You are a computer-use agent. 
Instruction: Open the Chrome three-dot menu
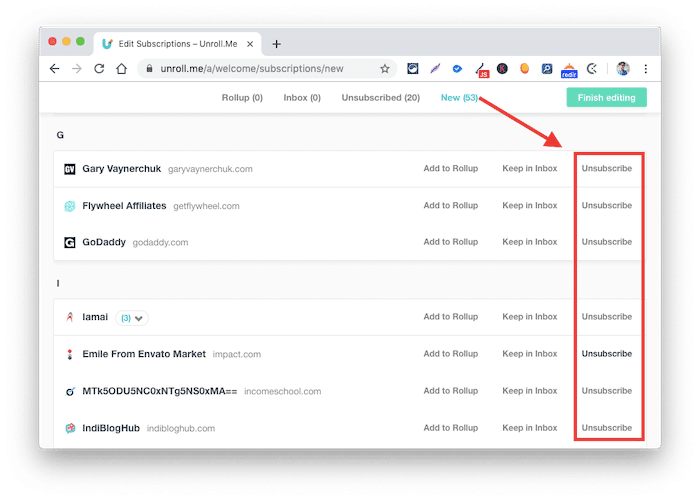coord(646,69)
